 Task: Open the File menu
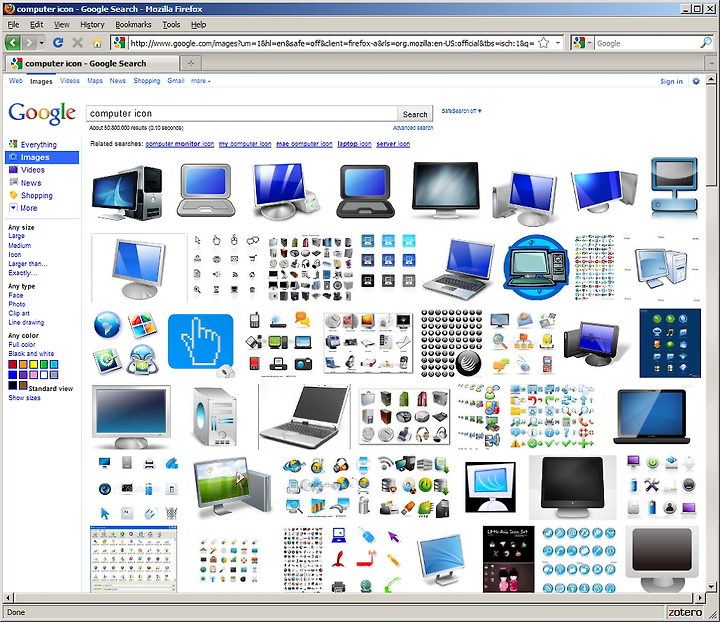pyautogui.click(x=14, y=25)
